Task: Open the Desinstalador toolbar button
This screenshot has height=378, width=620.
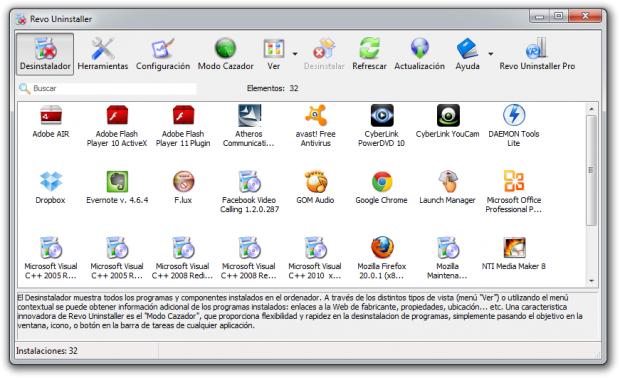Action: [x=45, y=54]
